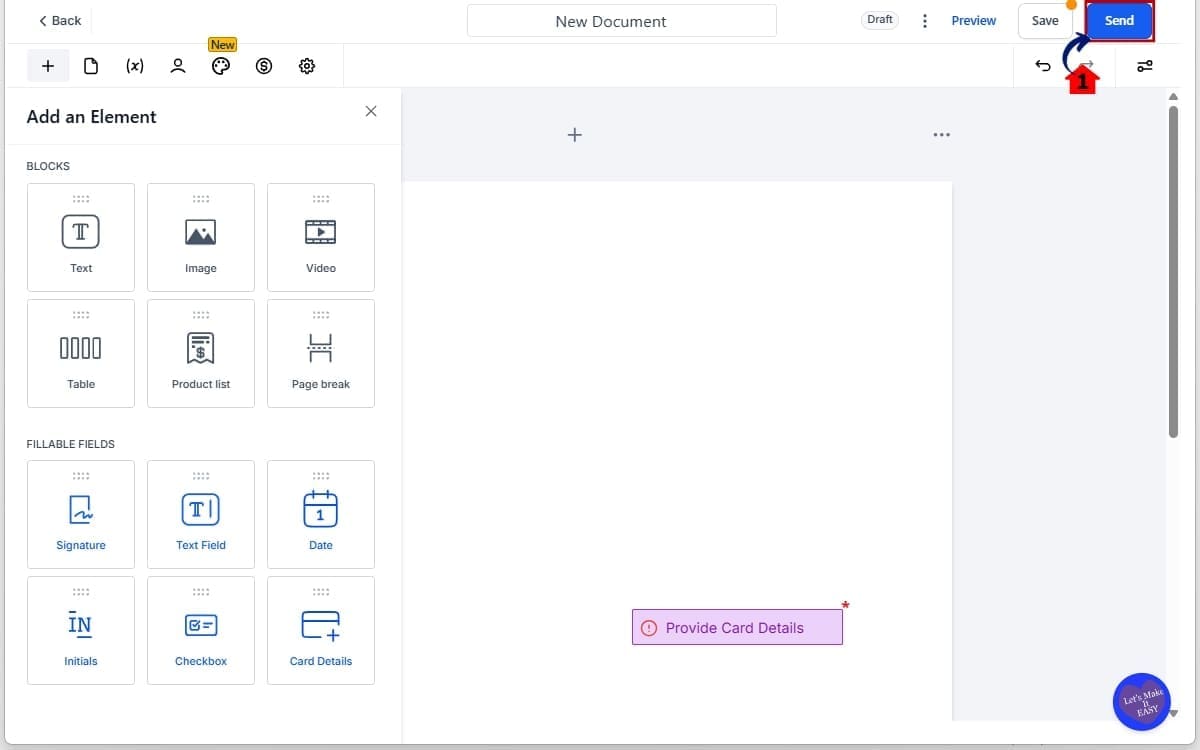
Task: Click the scroll-up arrow at the scrollbar top
Action: point(1173,96)
